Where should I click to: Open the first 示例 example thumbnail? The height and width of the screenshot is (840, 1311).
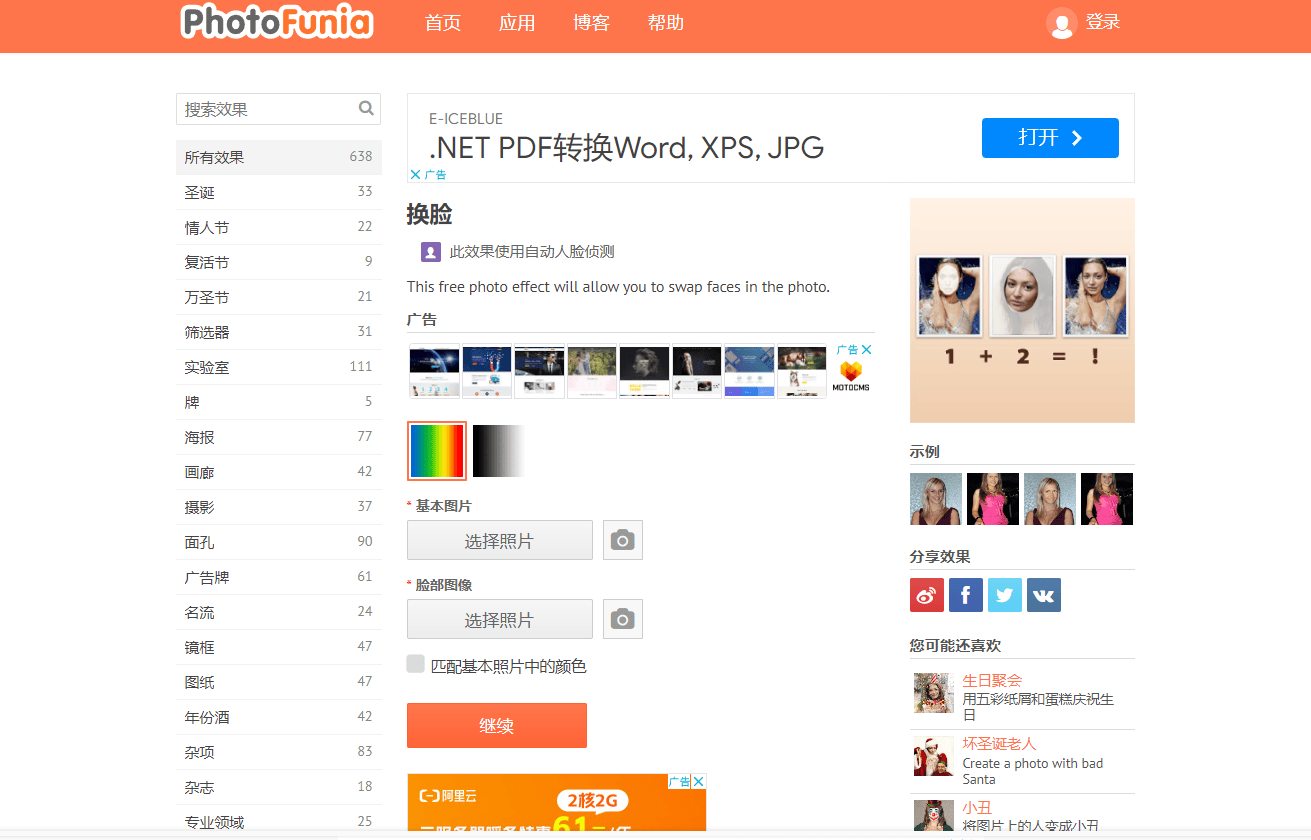(935, 498)
